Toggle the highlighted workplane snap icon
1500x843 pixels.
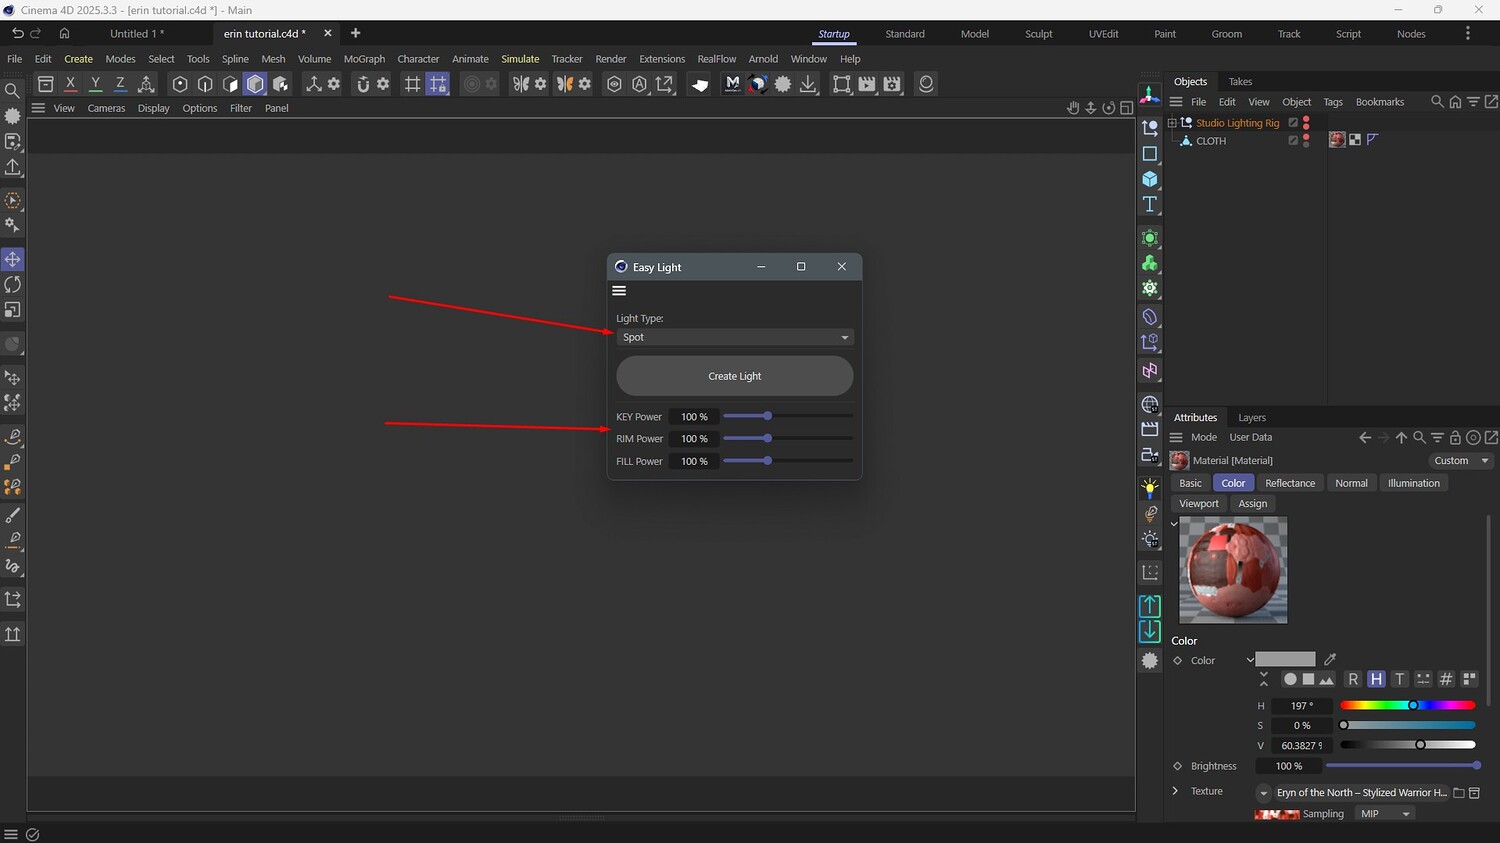pos(438,84)
